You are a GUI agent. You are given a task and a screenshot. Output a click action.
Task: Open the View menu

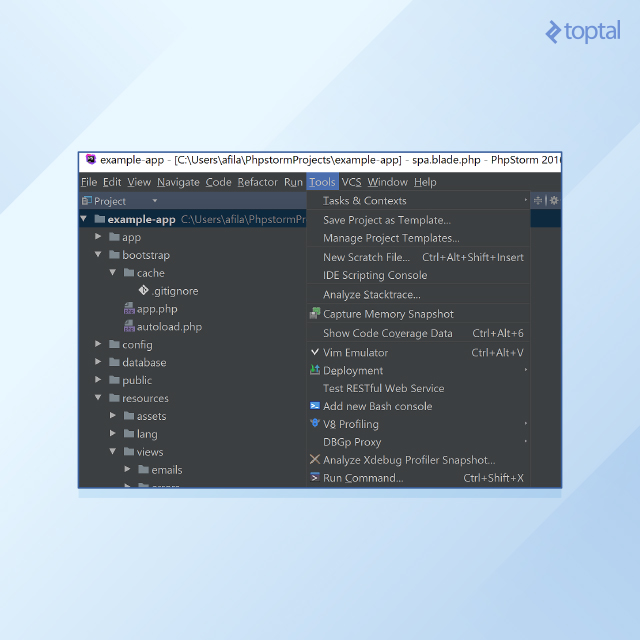point(139,182)
